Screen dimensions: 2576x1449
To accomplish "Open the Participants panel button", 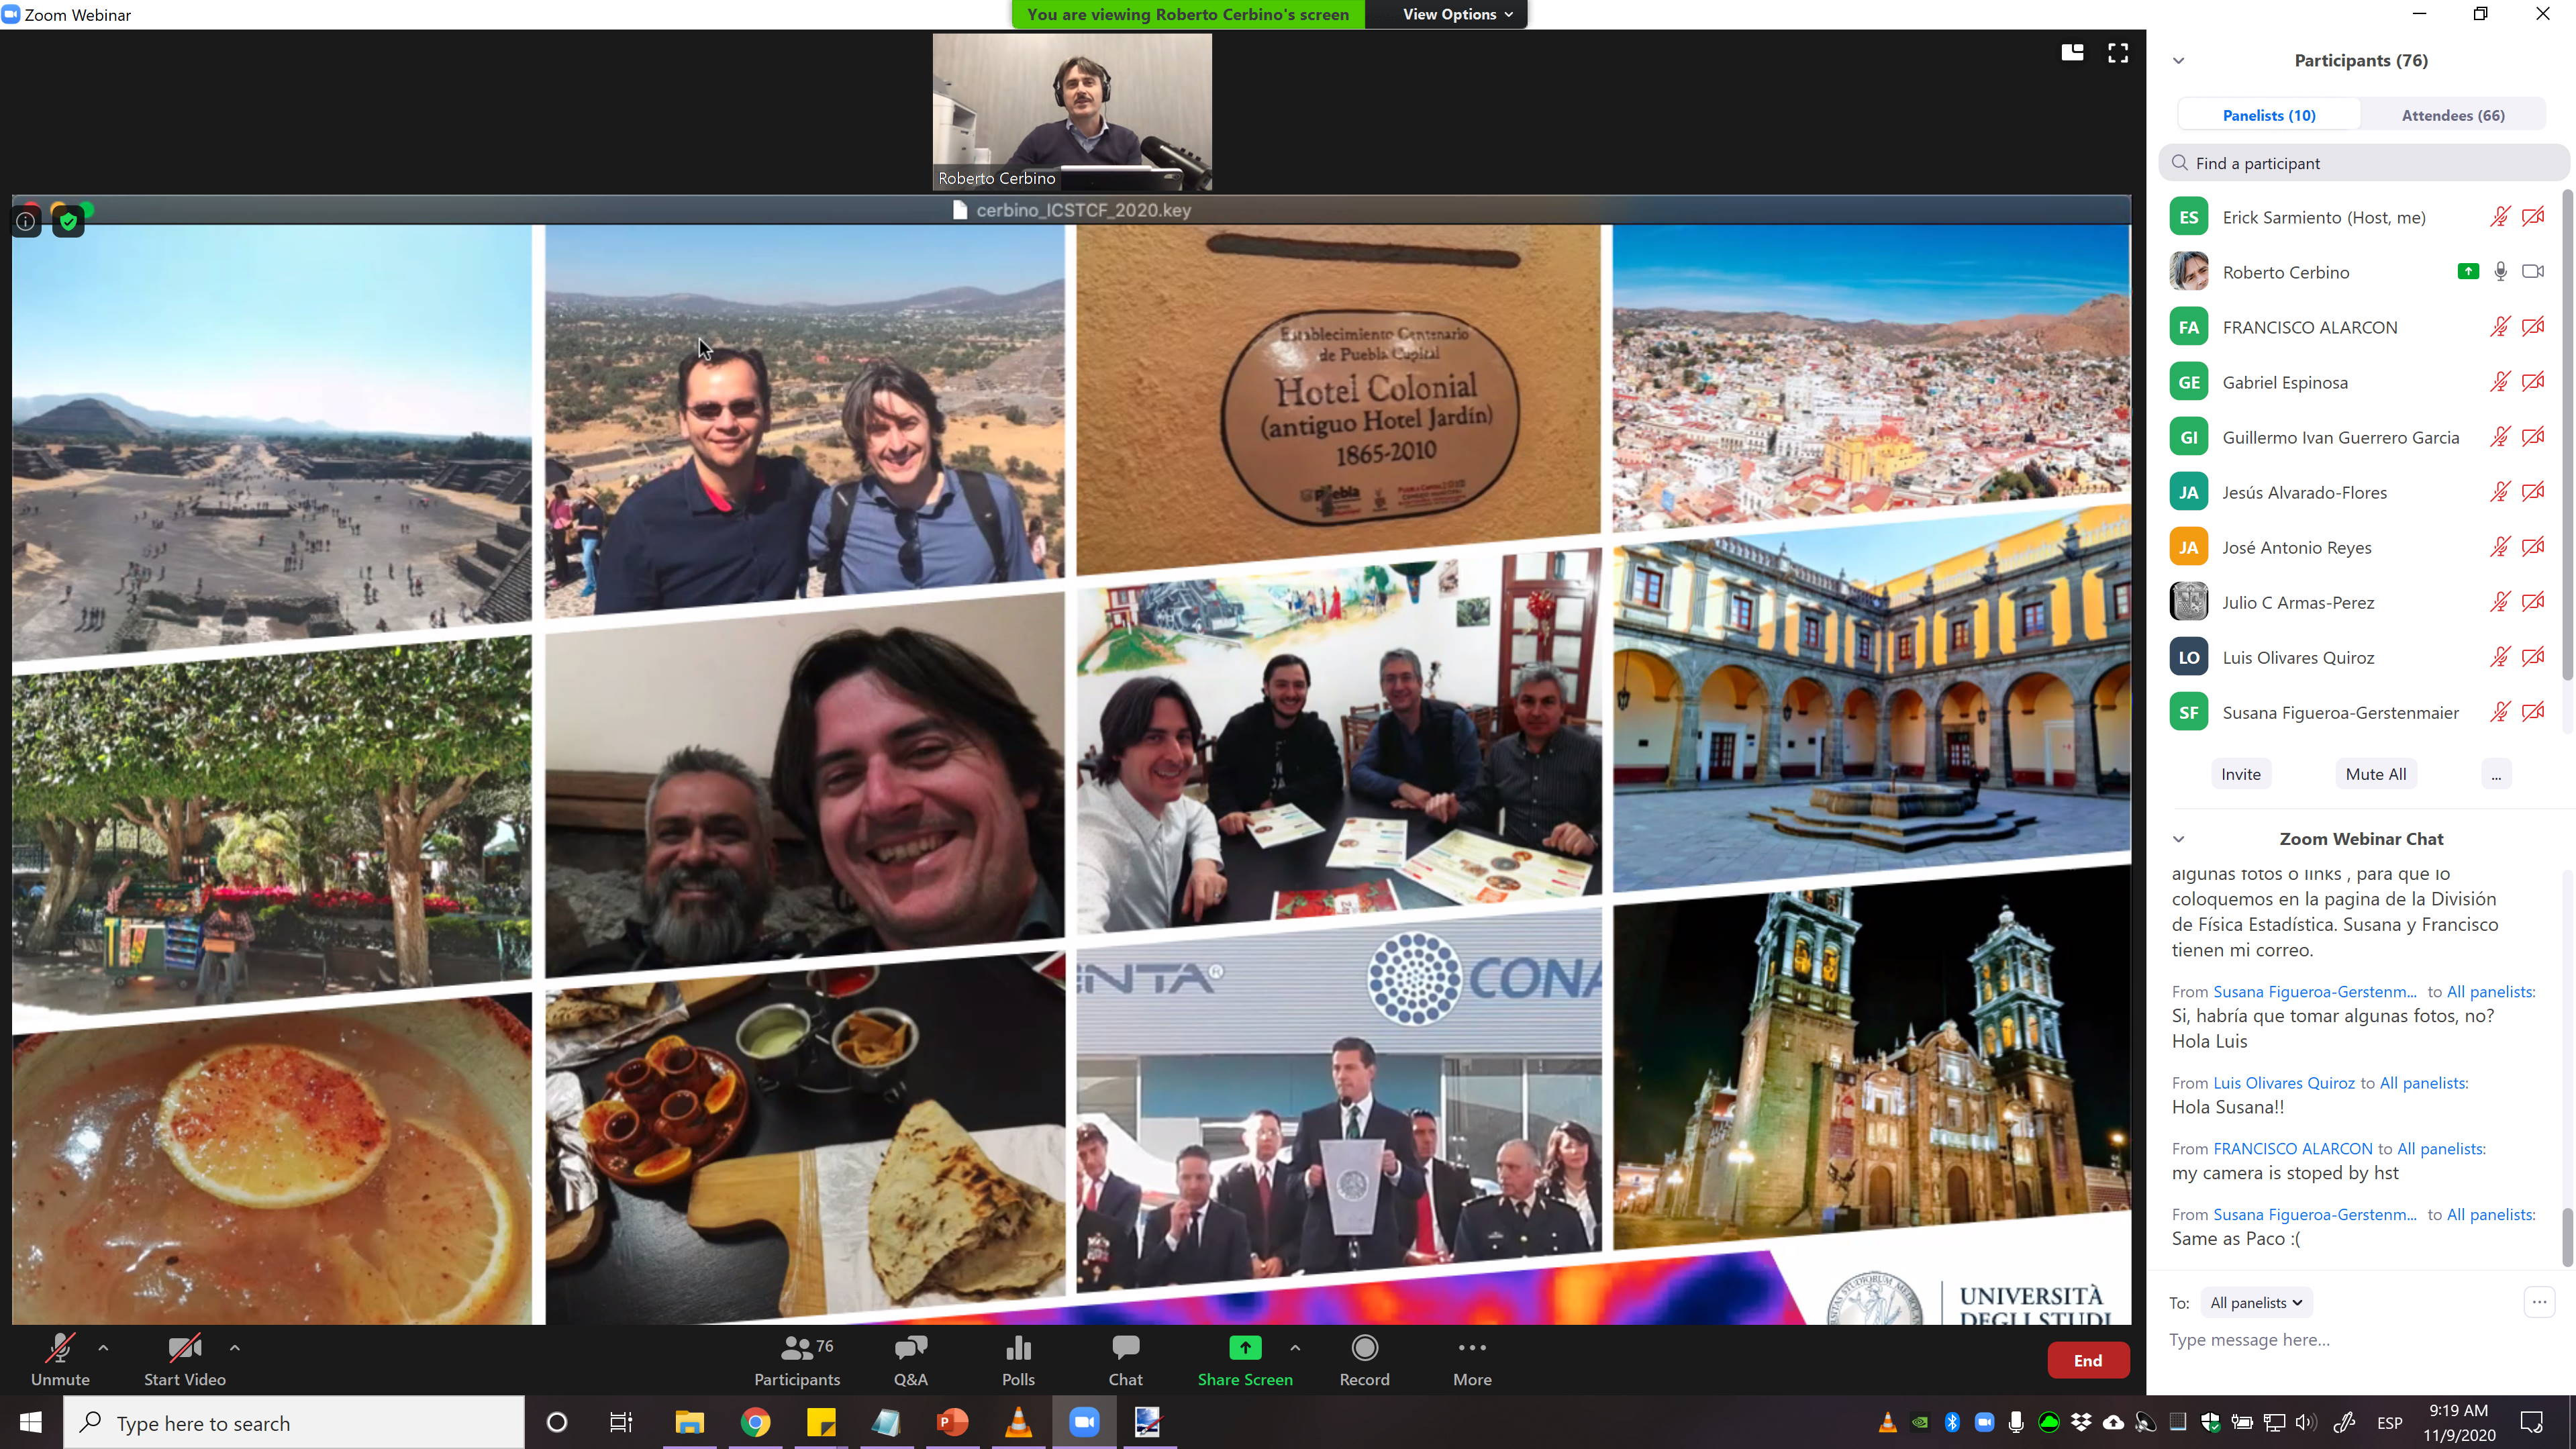I will (x=797, y=1360).
